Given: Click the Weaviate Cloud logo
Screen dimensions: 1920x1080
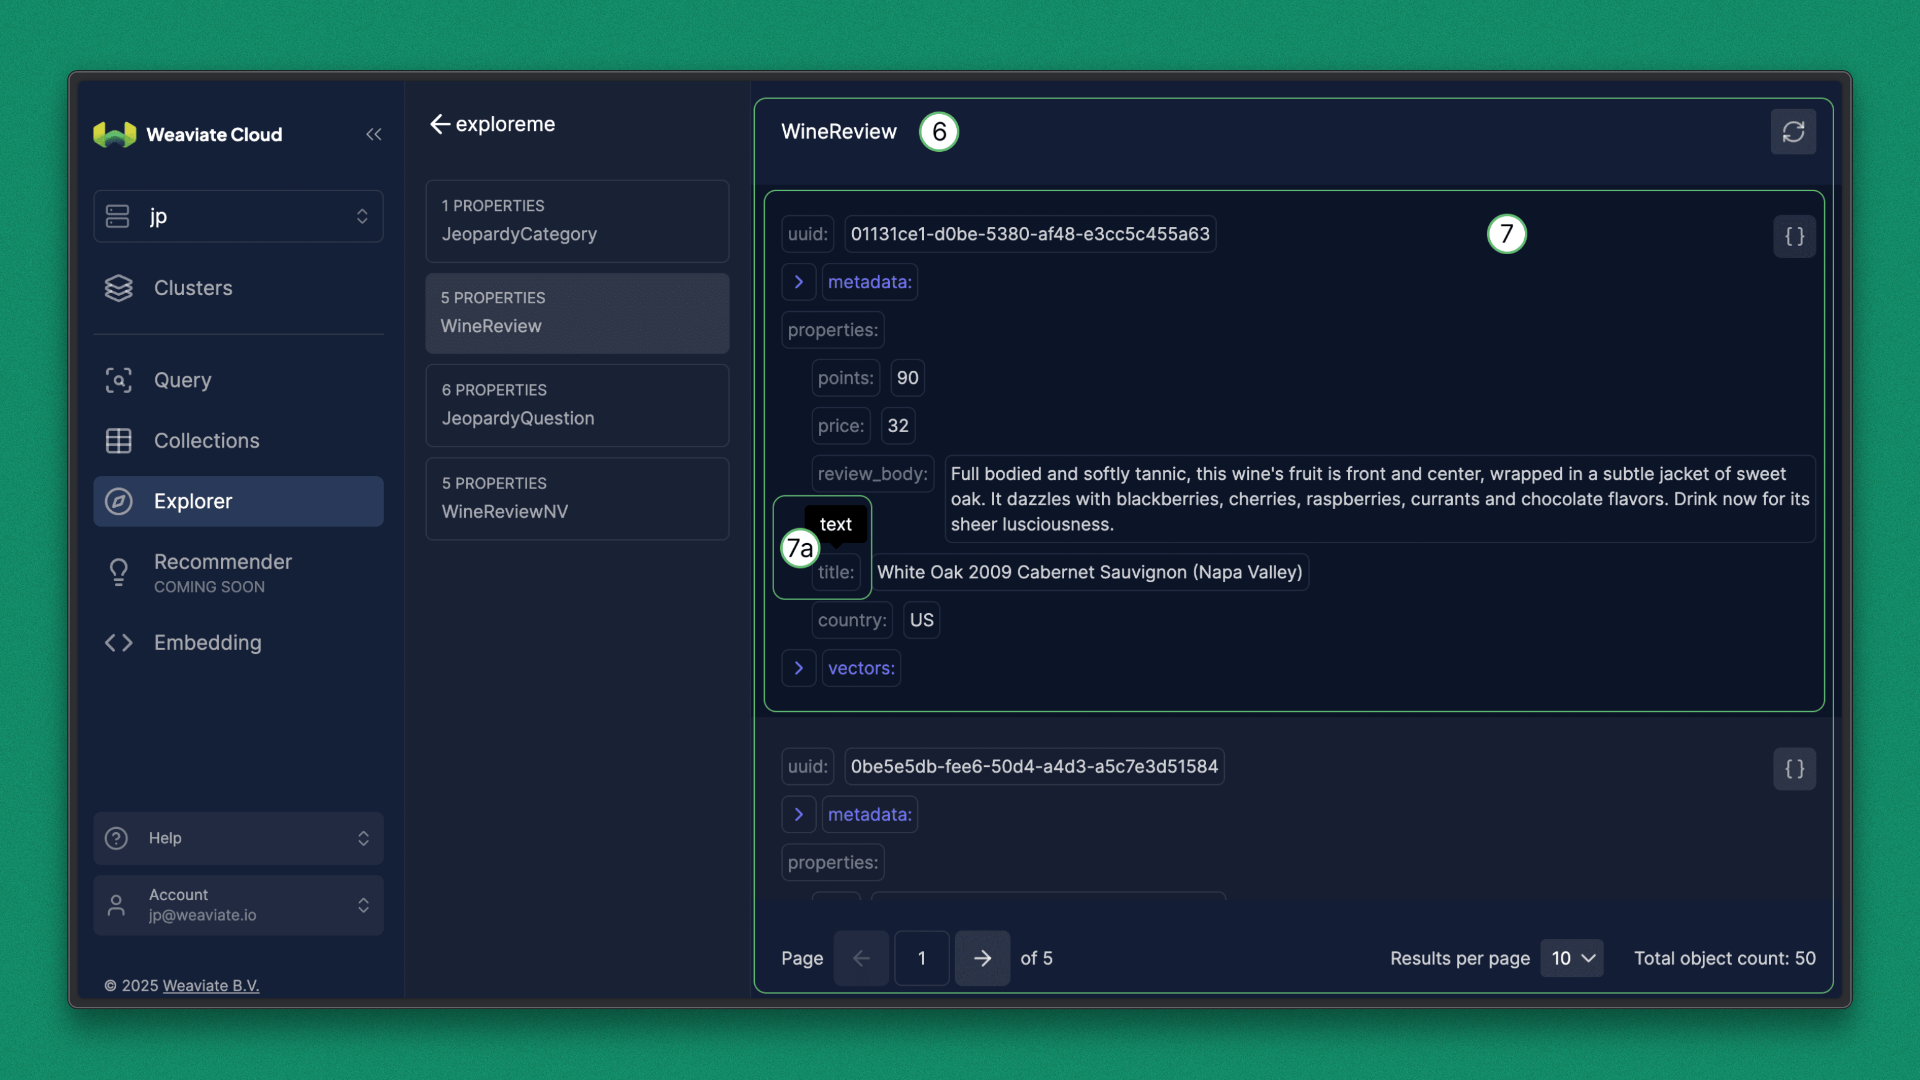Looking at the screenshot, I should (x=115, y=134).
